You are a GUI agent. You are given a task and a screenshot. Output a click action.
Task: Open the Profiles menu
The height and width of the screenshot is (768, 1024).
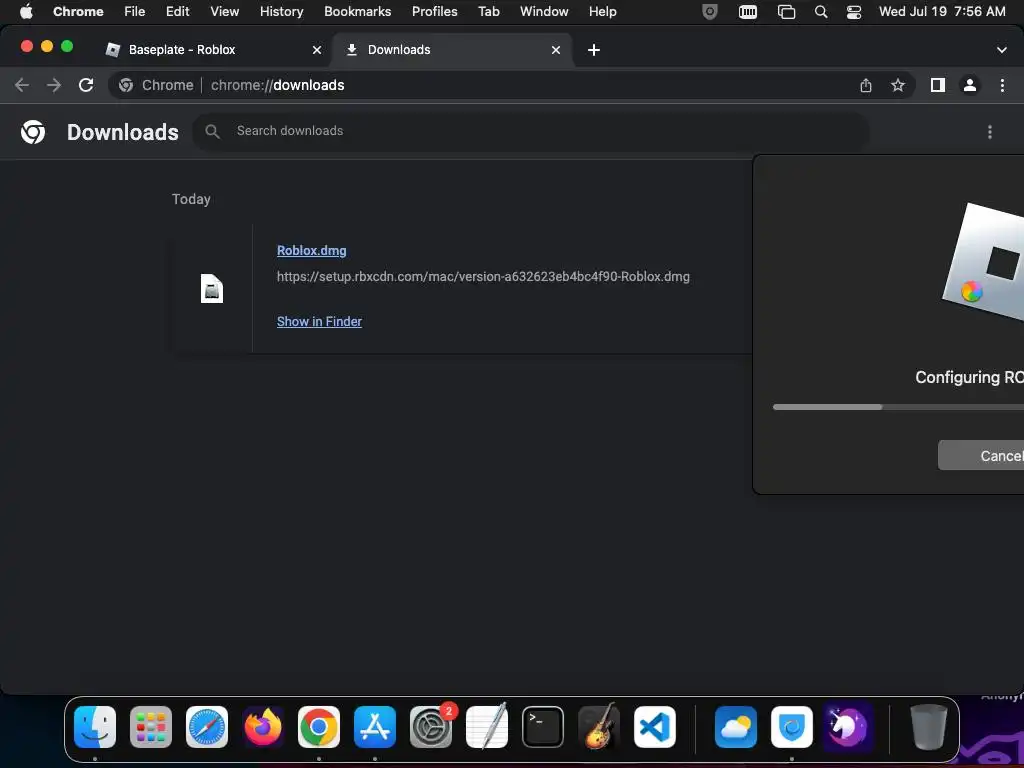435,12
